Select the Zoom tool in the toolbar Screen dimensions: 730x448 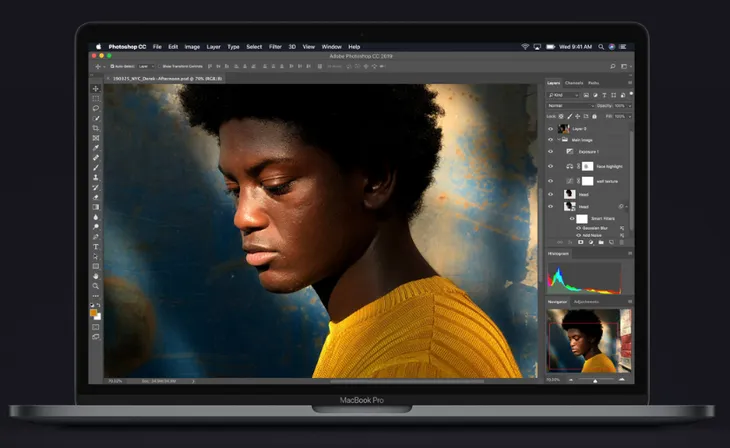click(x=96, y=286)
